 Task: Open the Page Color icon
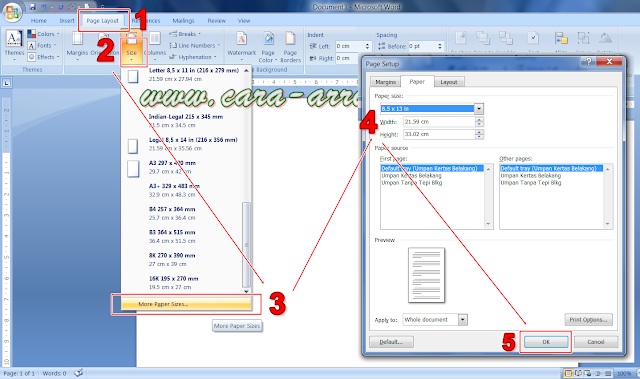point(268,40)
